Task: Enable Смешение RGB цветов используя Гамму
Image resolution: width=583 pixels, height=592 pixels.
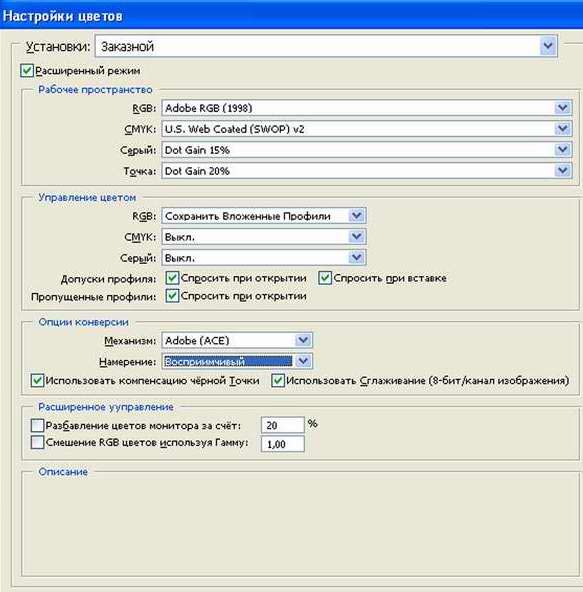Action: point(37,442)
